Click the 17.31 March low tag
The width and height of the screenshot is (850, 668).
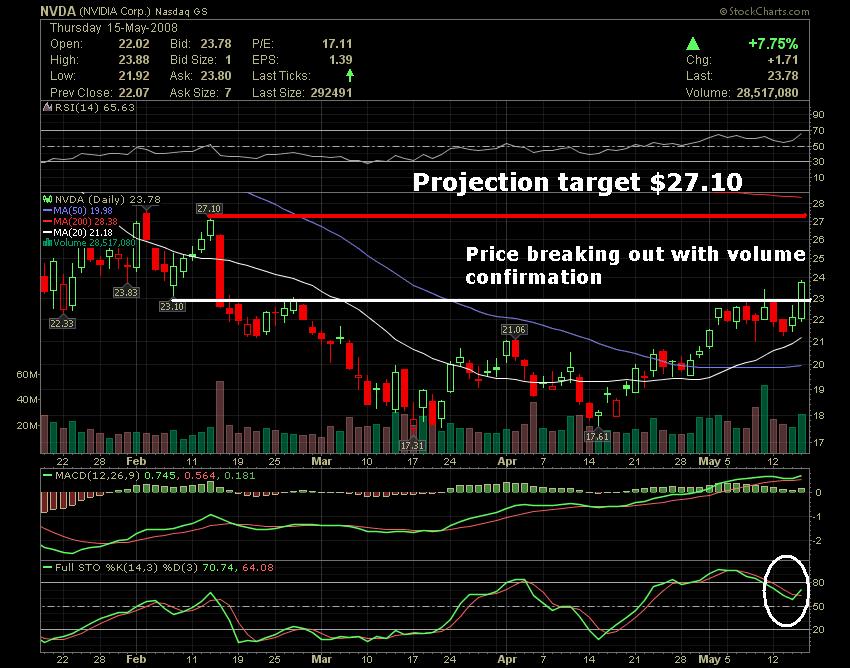point(413,446)
